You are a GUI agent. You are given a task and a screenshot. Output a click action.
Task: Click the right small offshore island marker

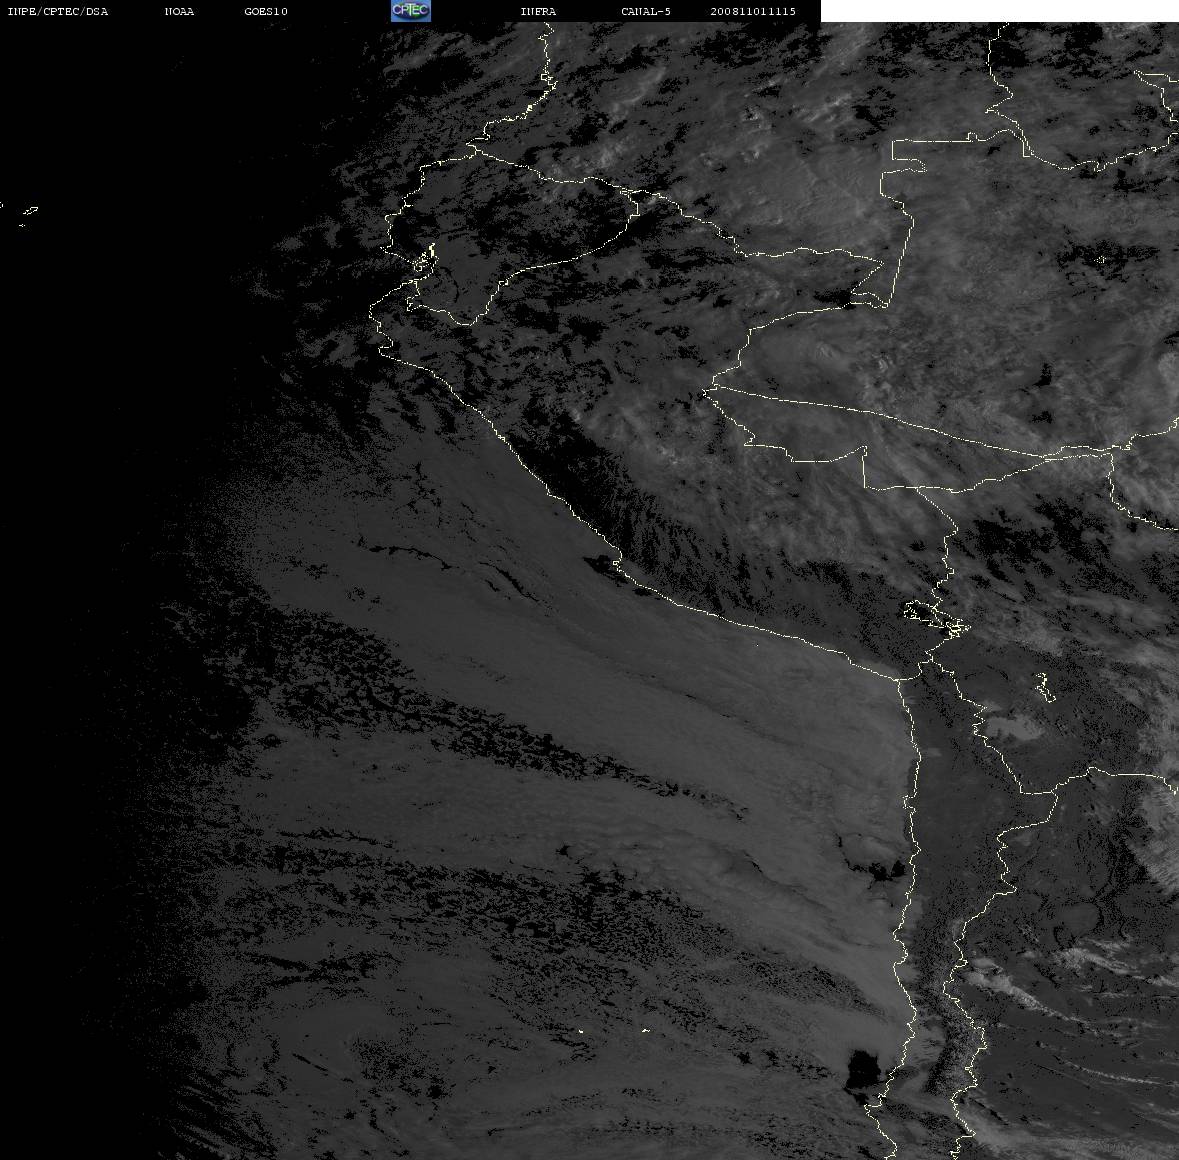coord(645,1030)
